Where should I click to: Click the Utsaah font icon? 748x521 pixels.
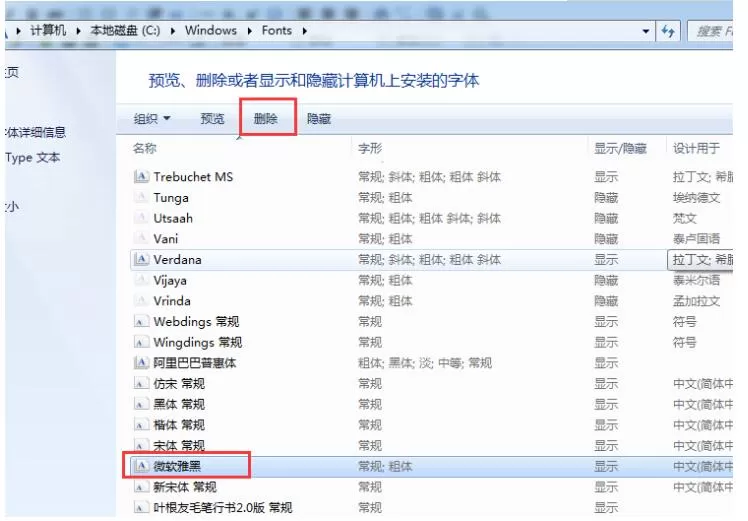(141, 218)
